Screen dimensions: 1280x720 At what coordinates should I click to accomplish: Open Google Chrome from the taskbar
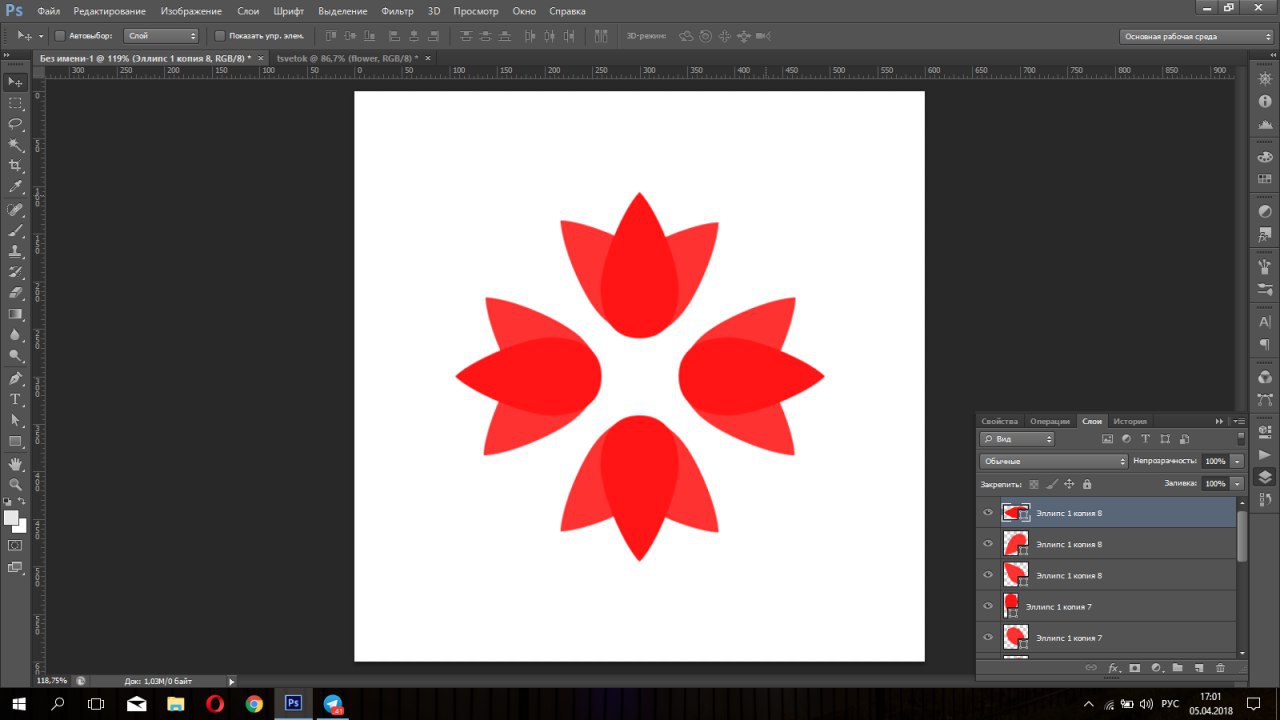coord(254,704)
